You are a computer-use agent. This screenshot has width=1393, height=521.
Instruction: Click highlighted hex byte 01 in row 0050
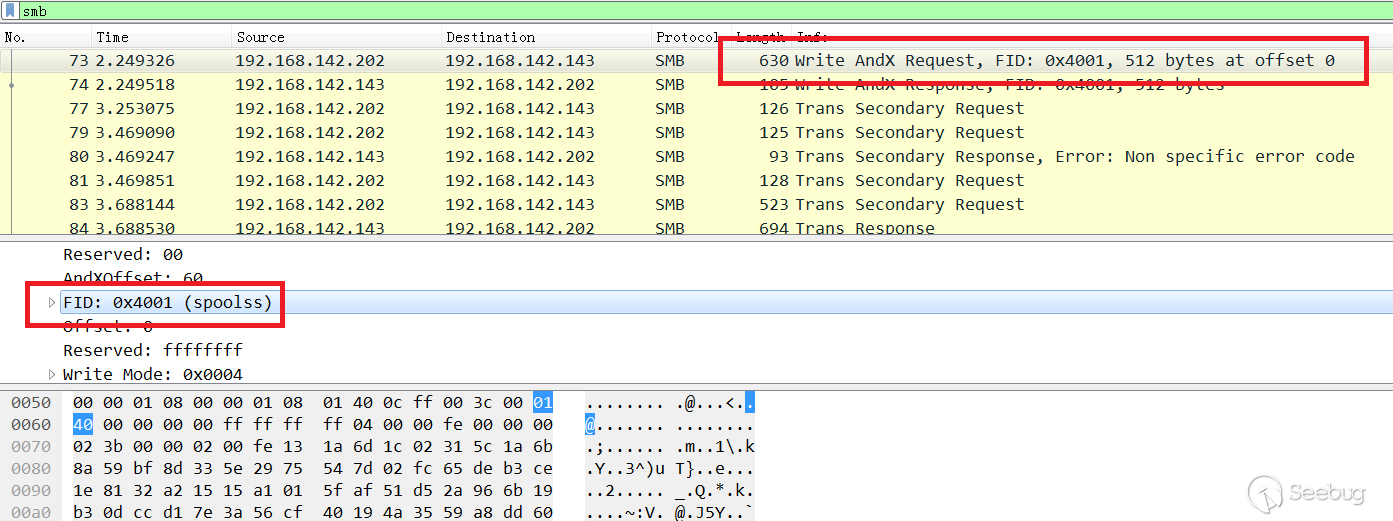coord(543,403)
